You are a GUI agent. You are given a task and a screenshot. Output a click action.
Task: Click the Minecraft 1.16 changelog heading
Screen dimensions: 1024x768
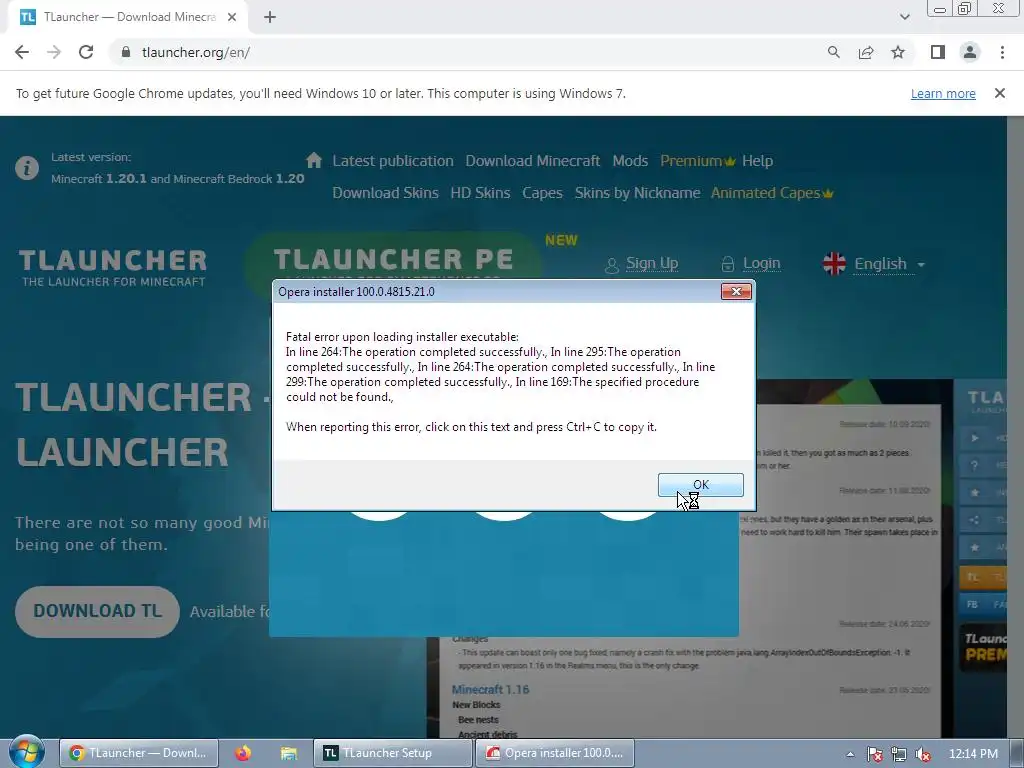click(490, 689)
